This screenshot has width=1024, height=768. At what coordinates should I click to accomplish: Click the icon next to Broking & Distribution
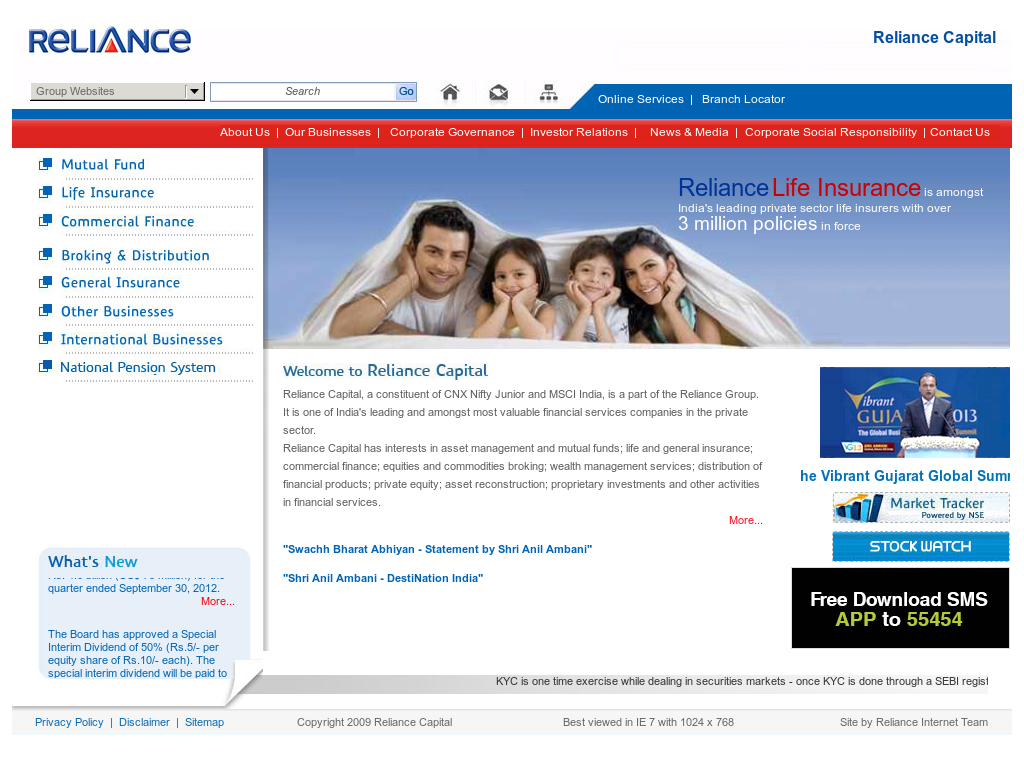tap(44, 254)
